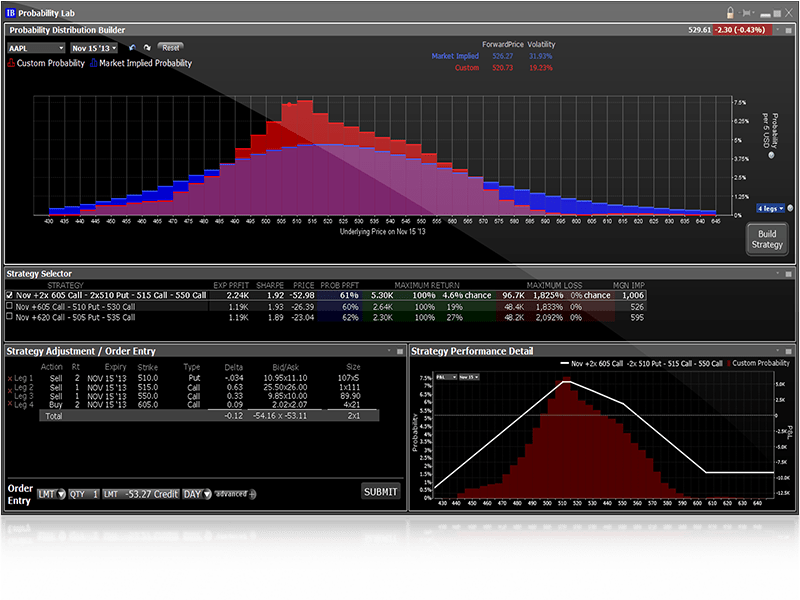Image resolution: width=800 pixels, height=600 pixels.
Task: Click the 25.50x26.00 bid/ask of Leg 2
Action: tap(285, 387)
